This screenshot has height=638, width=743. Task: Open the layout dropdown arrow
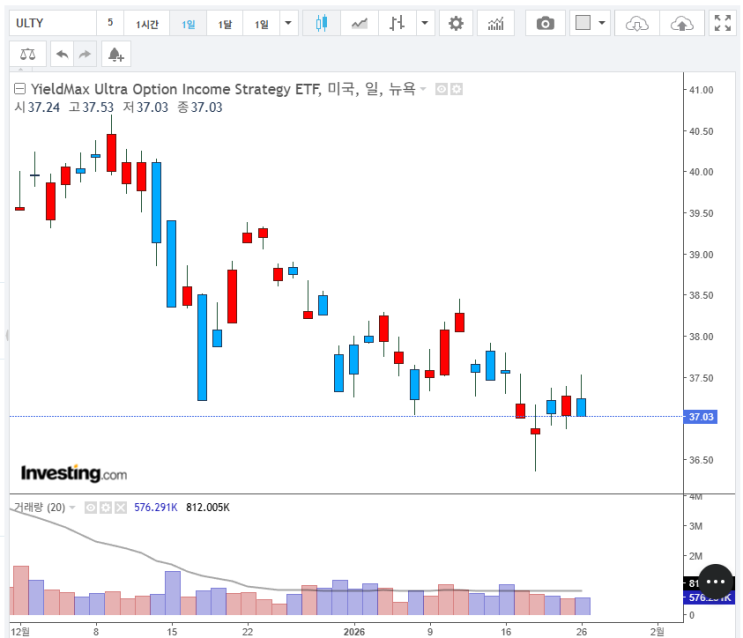[x=602, y=23]
